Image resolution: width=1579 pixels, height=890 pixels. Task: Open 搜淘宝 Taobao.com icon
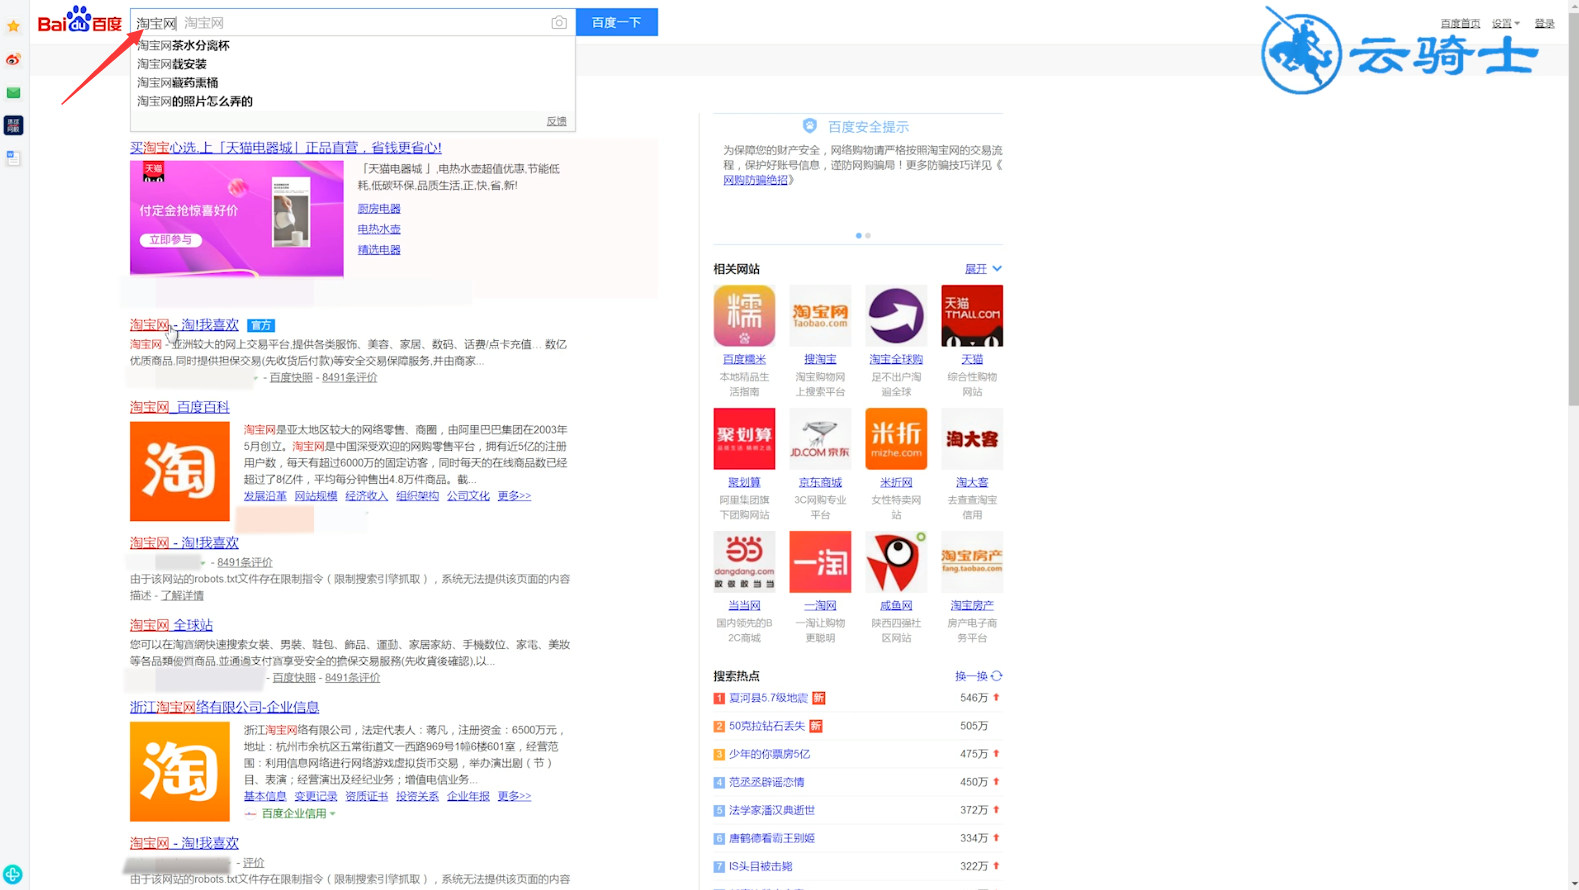click(820, 316)
